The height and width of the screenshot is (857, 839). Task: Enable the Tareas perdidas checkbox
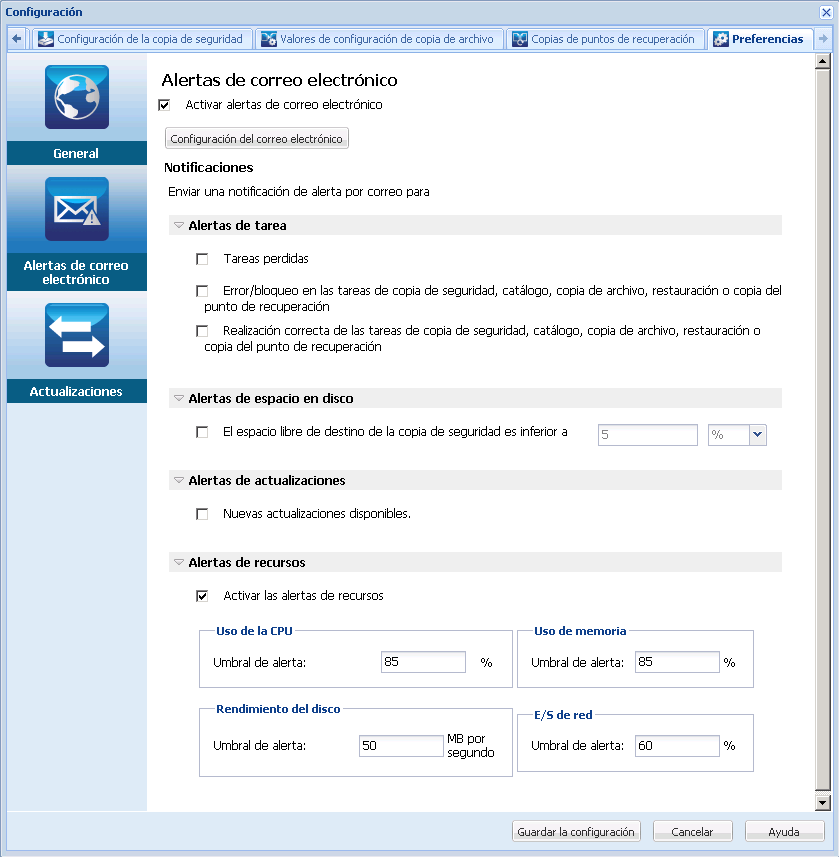pos(202,259)
